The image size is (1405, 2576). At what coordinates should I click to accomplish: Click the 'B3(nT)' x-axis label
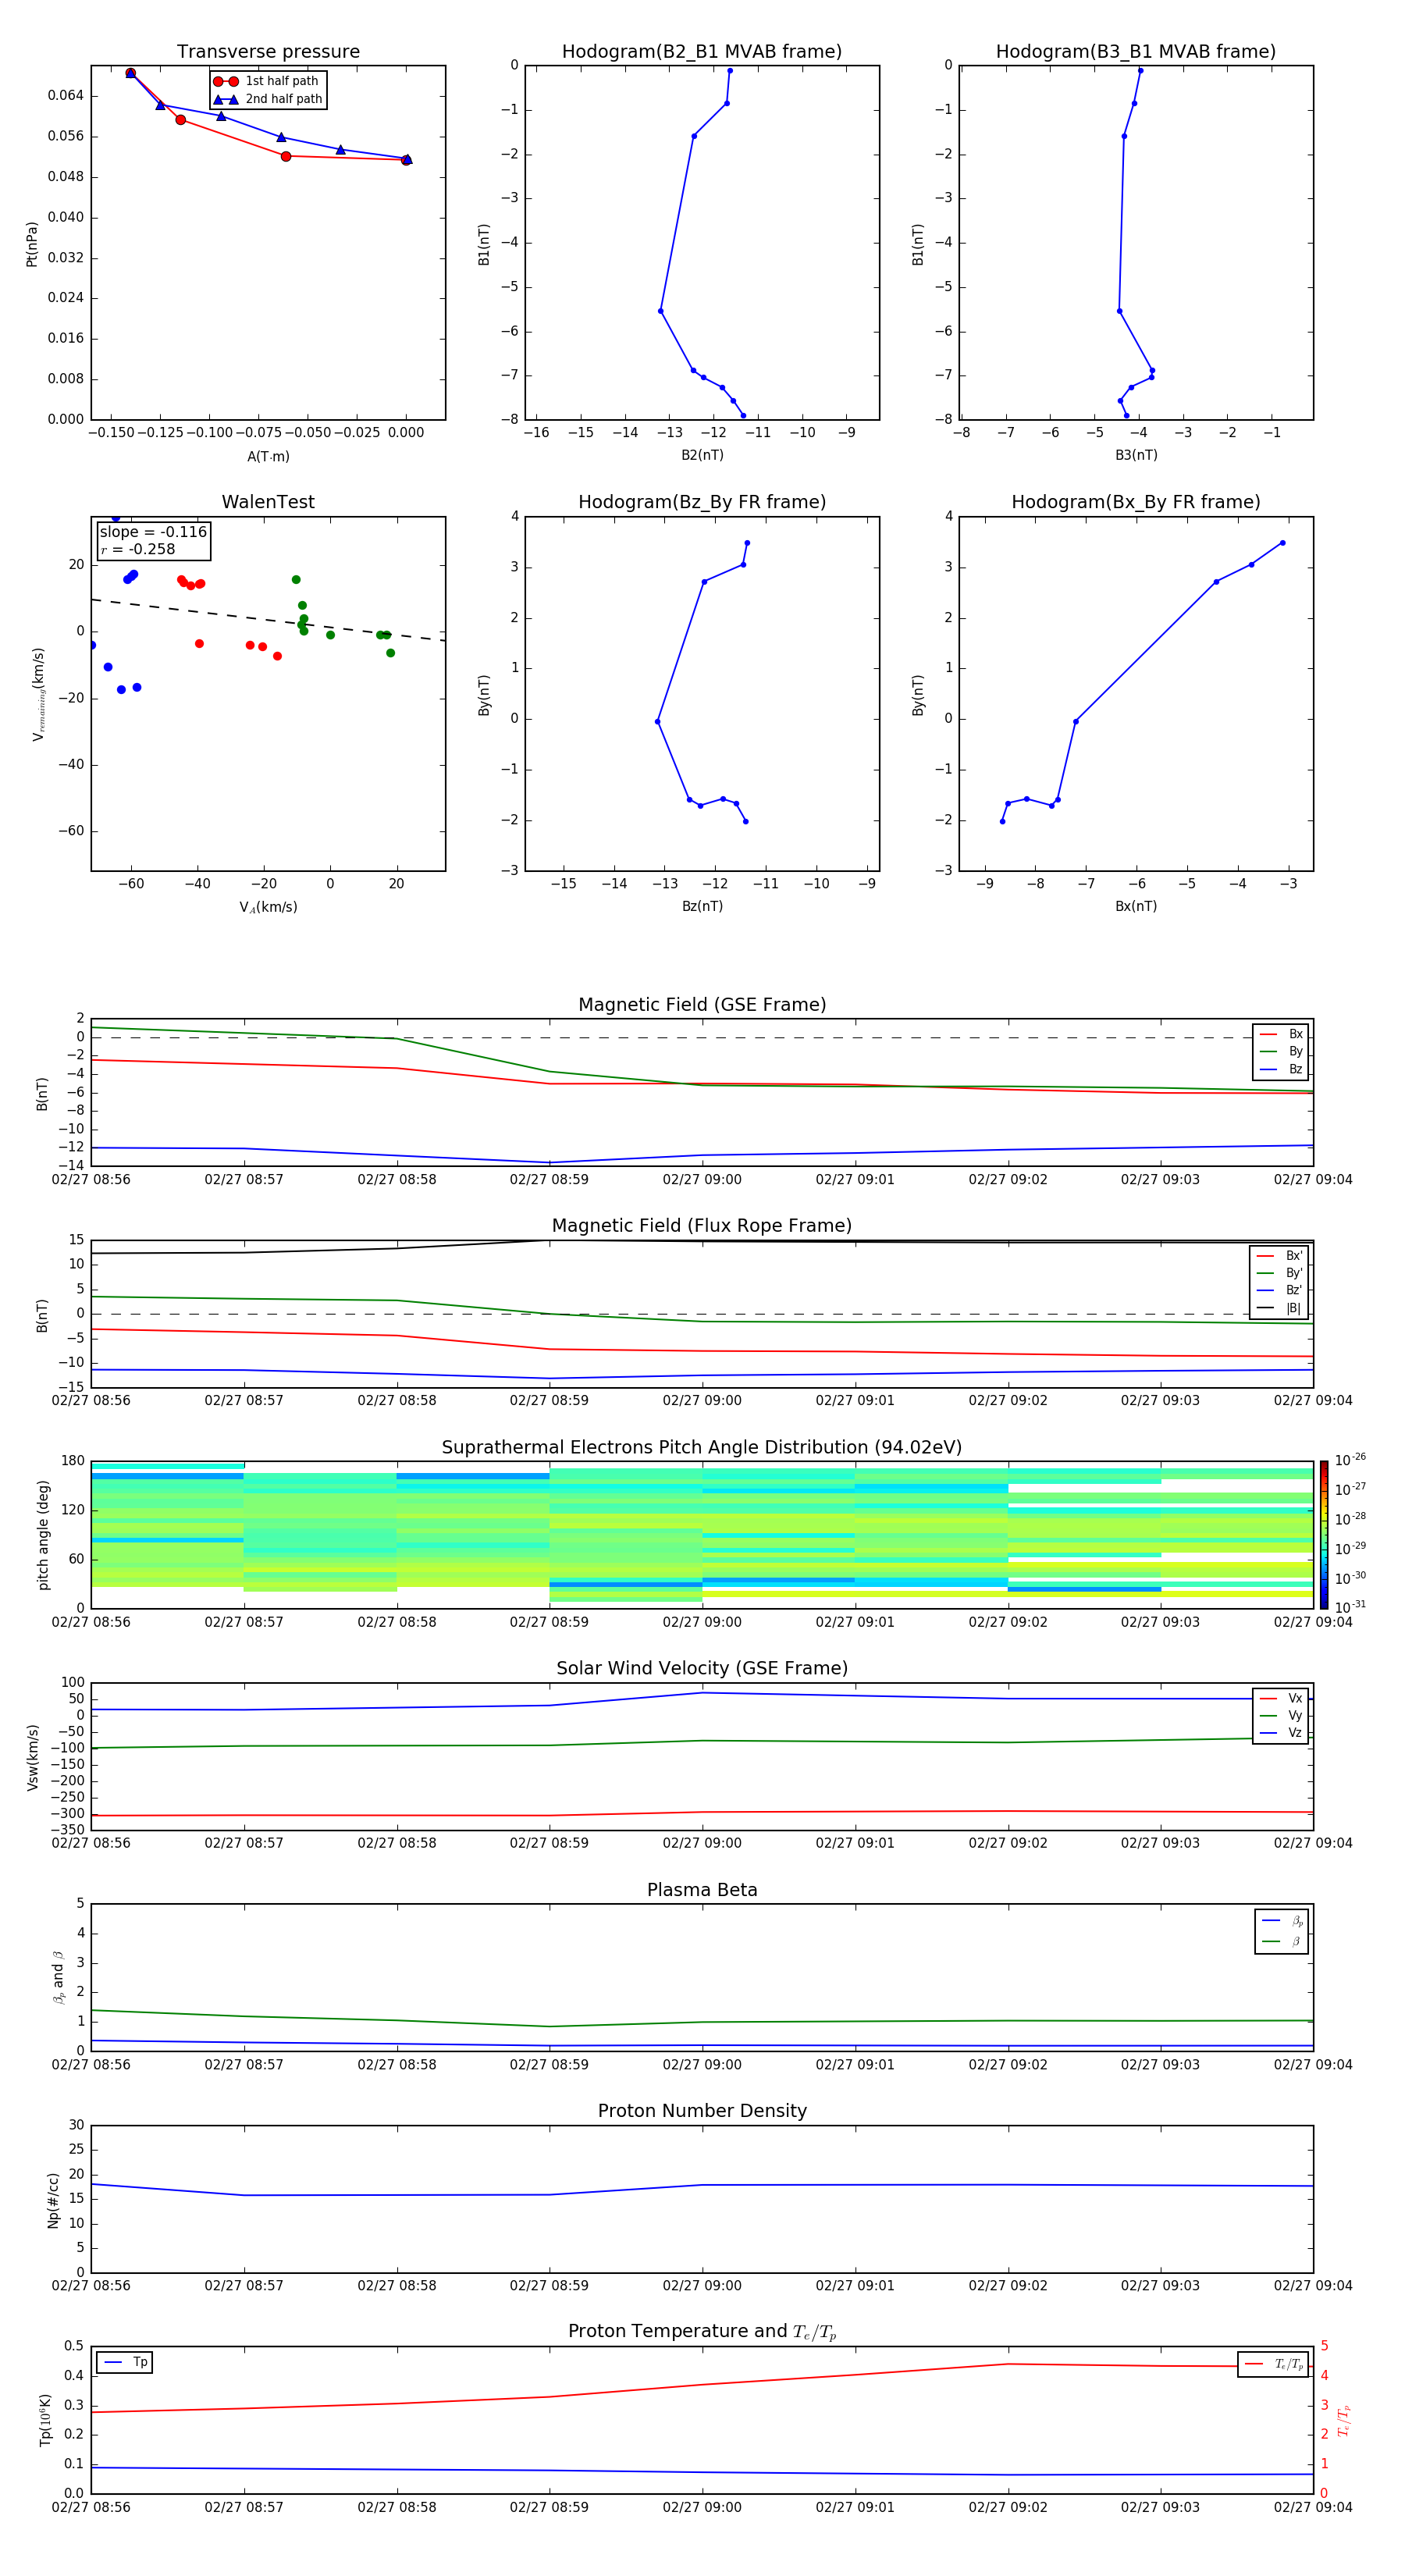click(1136, 455)
